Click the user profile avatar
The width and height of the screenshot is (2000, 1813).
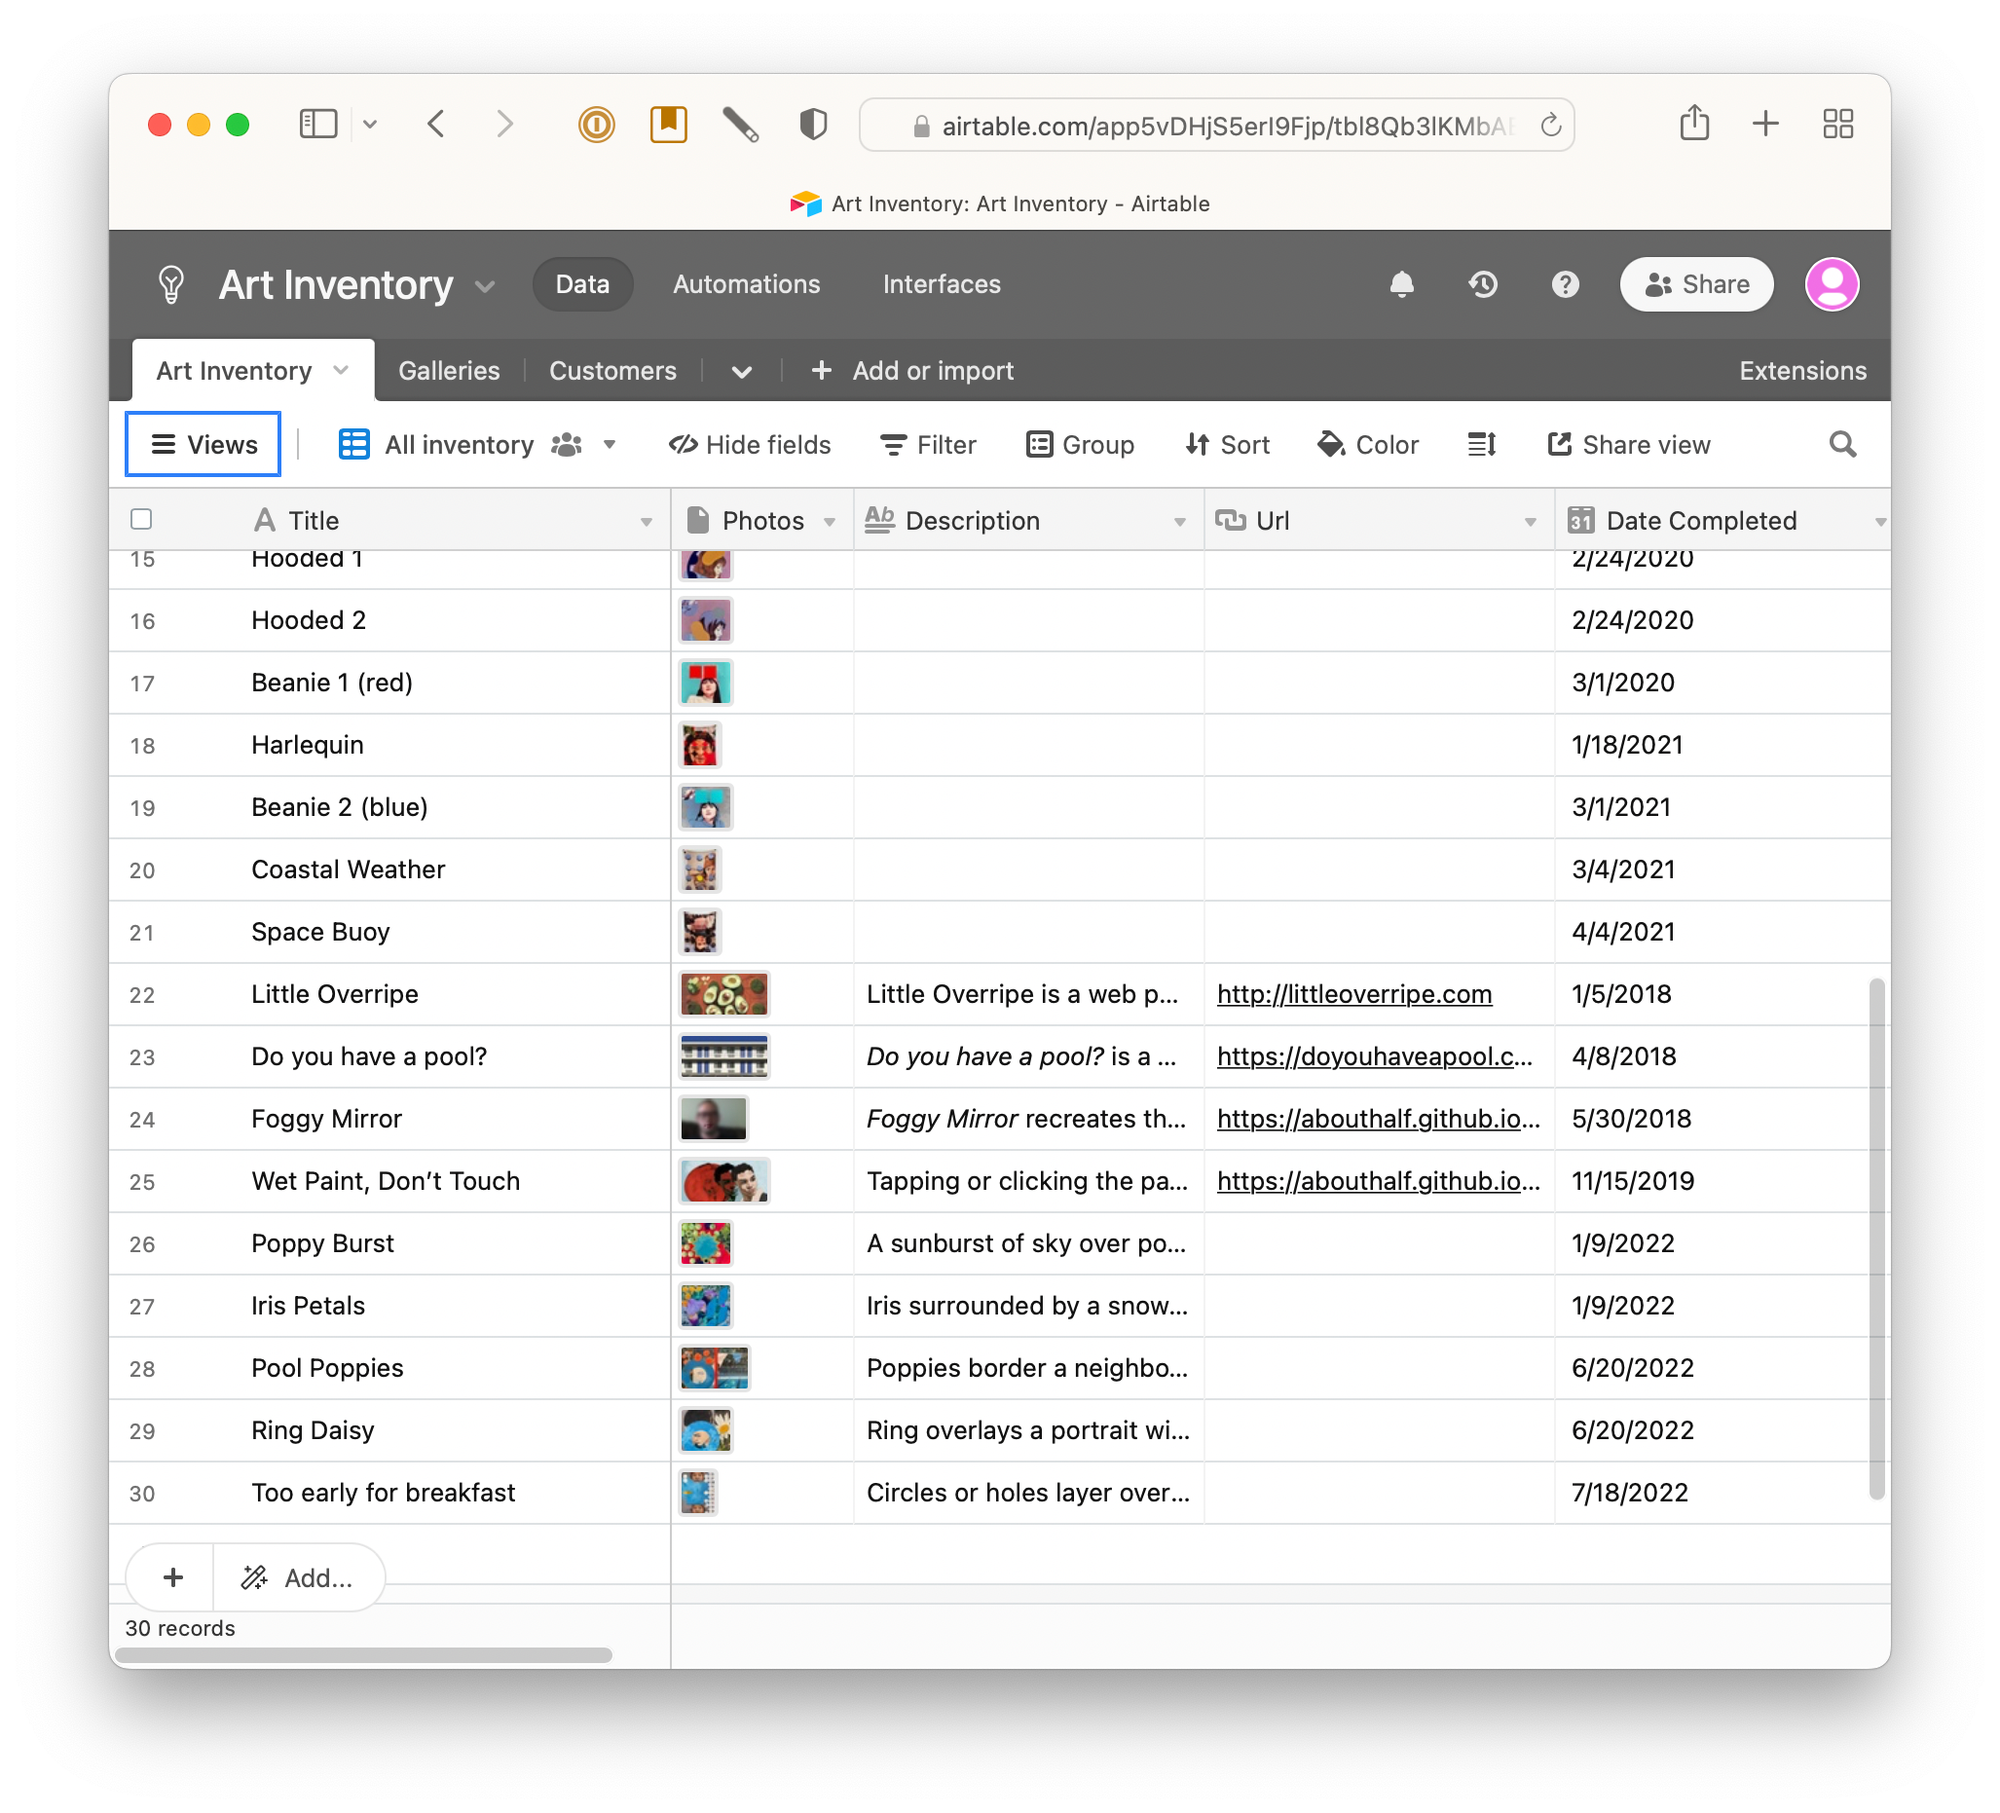click(1831, 285)
